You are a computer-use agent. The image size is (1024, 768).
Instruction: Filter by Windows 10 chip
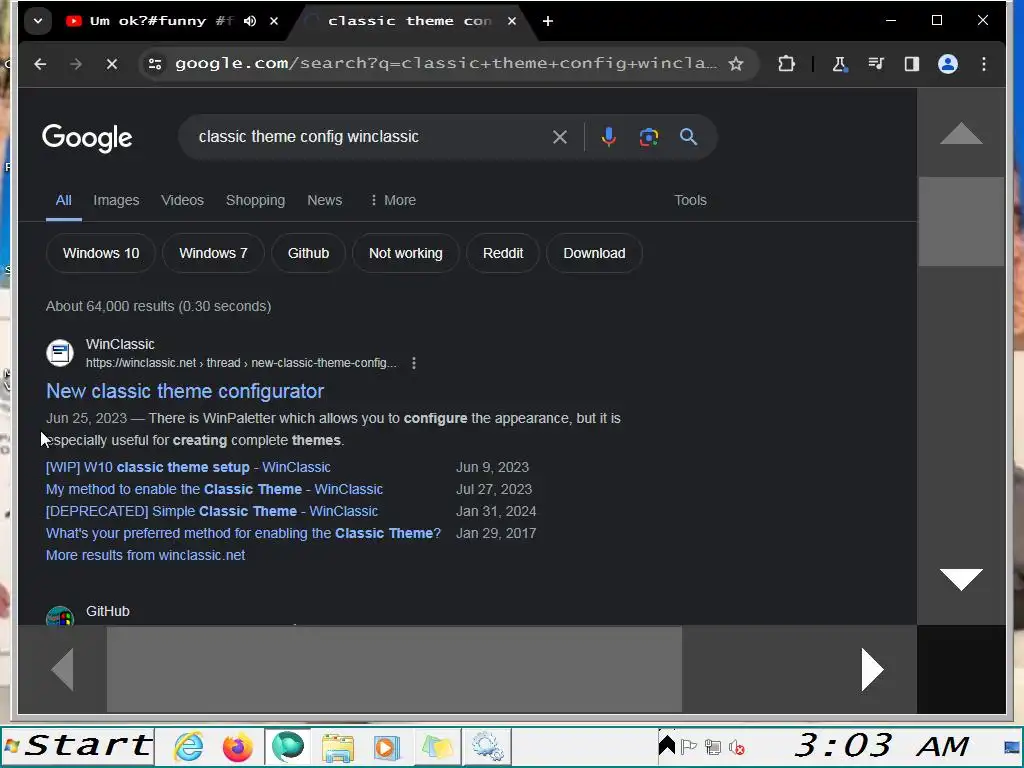click(101, 253)
